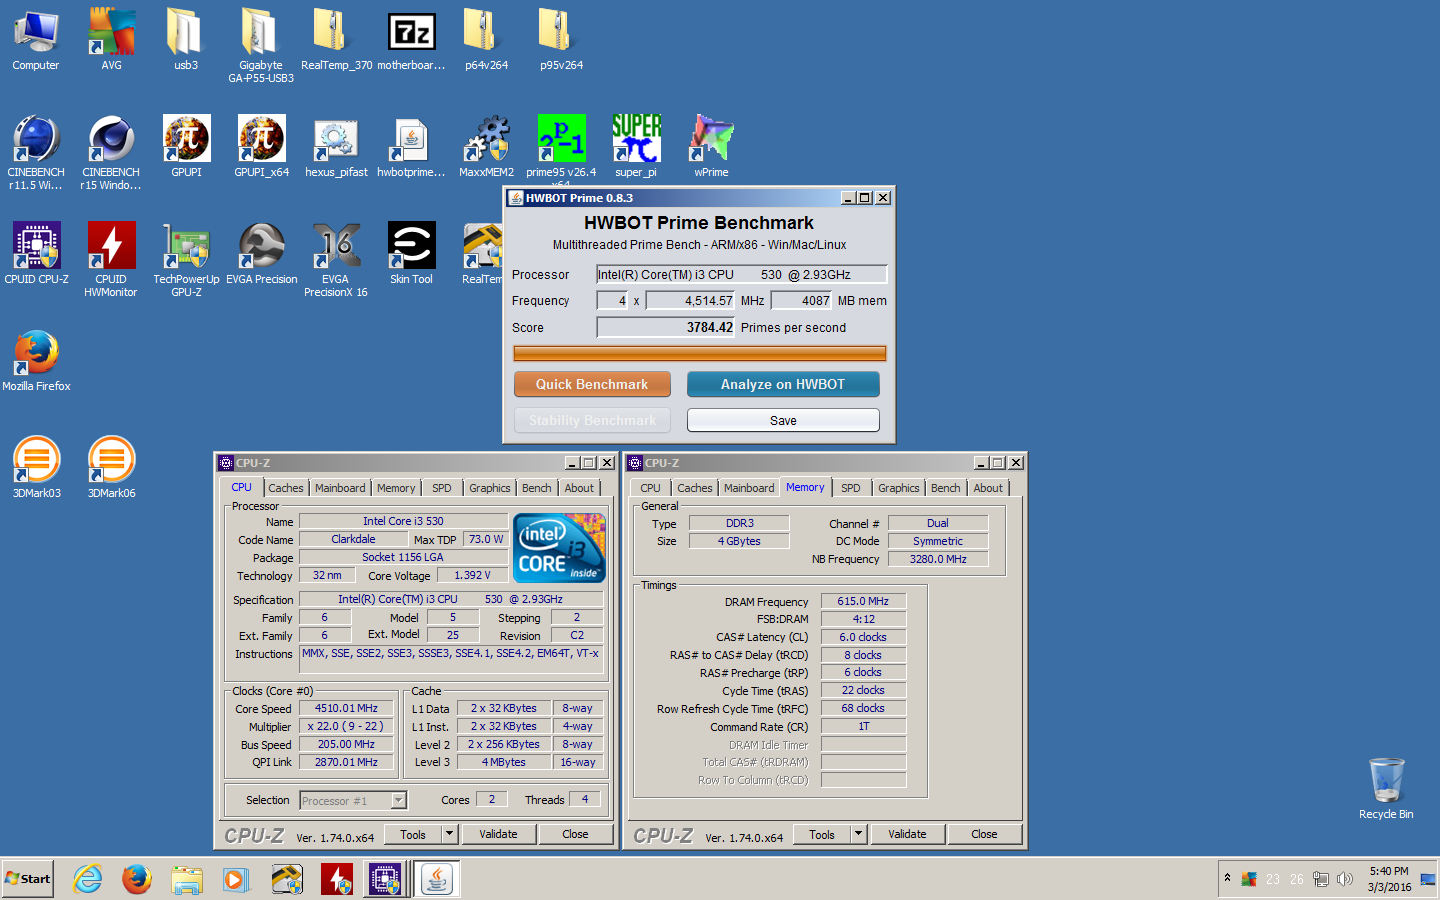1440x900 pixels.
Task: Click Close button in right CPU-Z
Action: coord(984,834)
